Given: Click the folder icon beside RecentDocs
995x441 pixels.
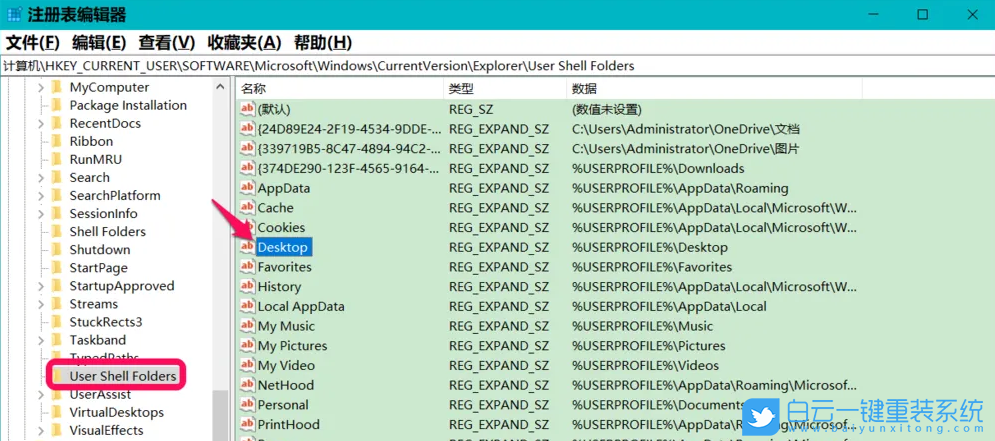Looking at the screenshot, I should click(x=57, y=124).
